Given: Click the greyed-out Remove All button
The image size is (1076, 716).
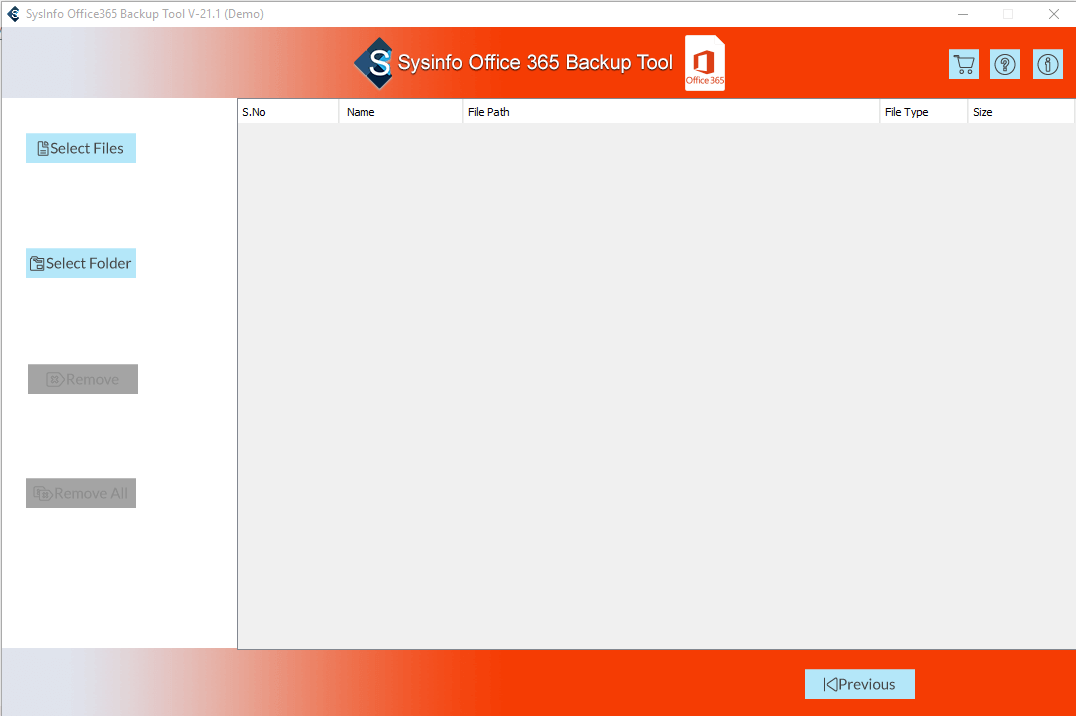Looking at the screenshot, I should pos(81,493).
